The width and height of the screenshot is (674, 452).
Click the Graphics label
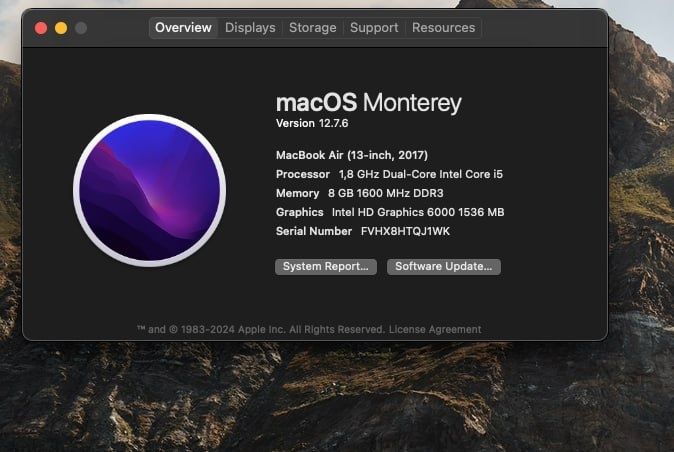pos(300,212)
